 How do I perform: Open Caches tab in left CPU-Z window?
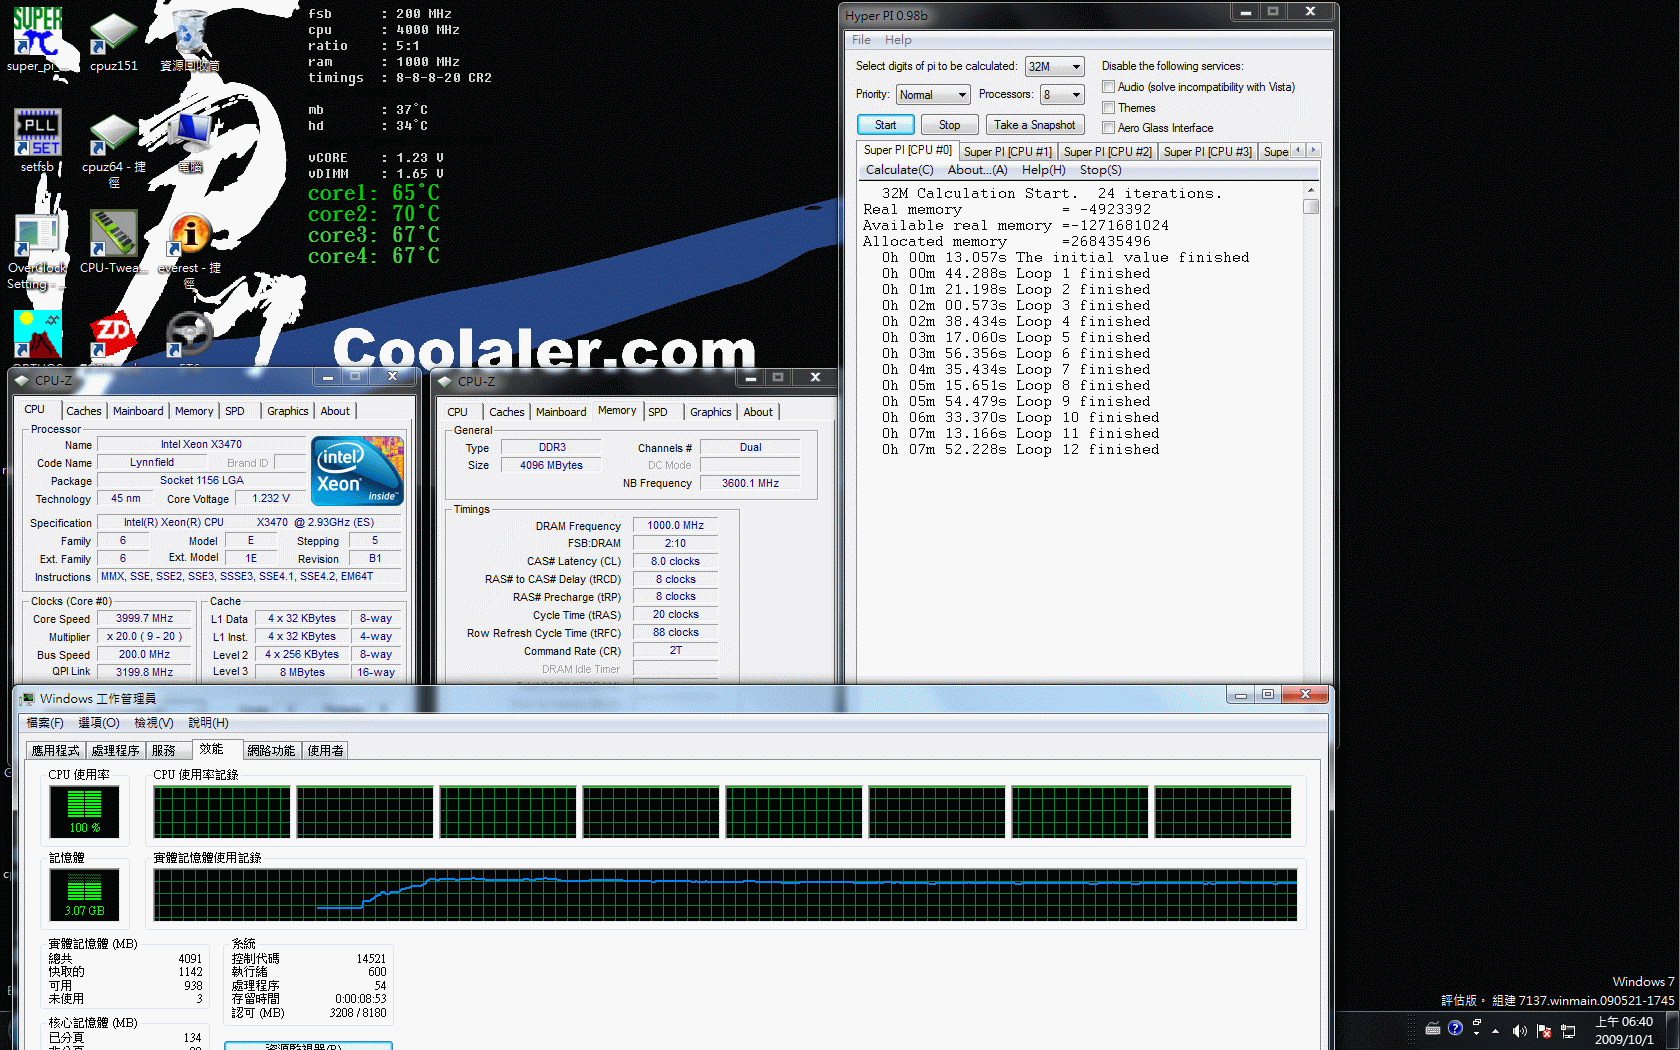coord(83,411)
